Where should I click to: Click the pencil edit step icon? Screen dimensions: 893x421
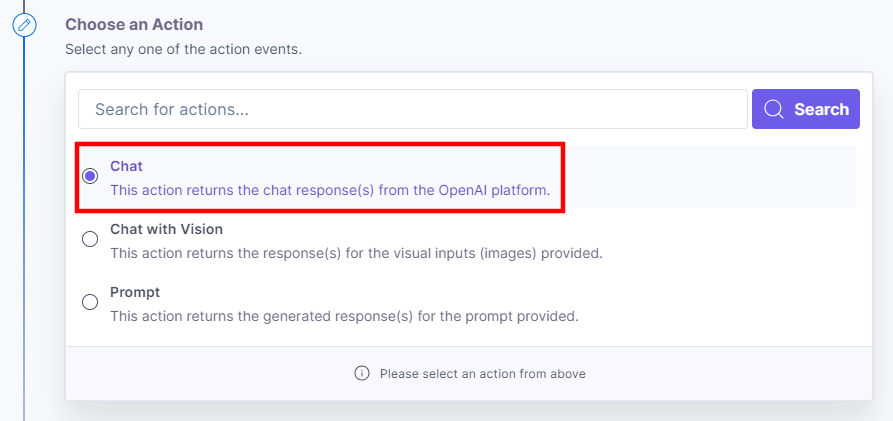coord(24,24)
